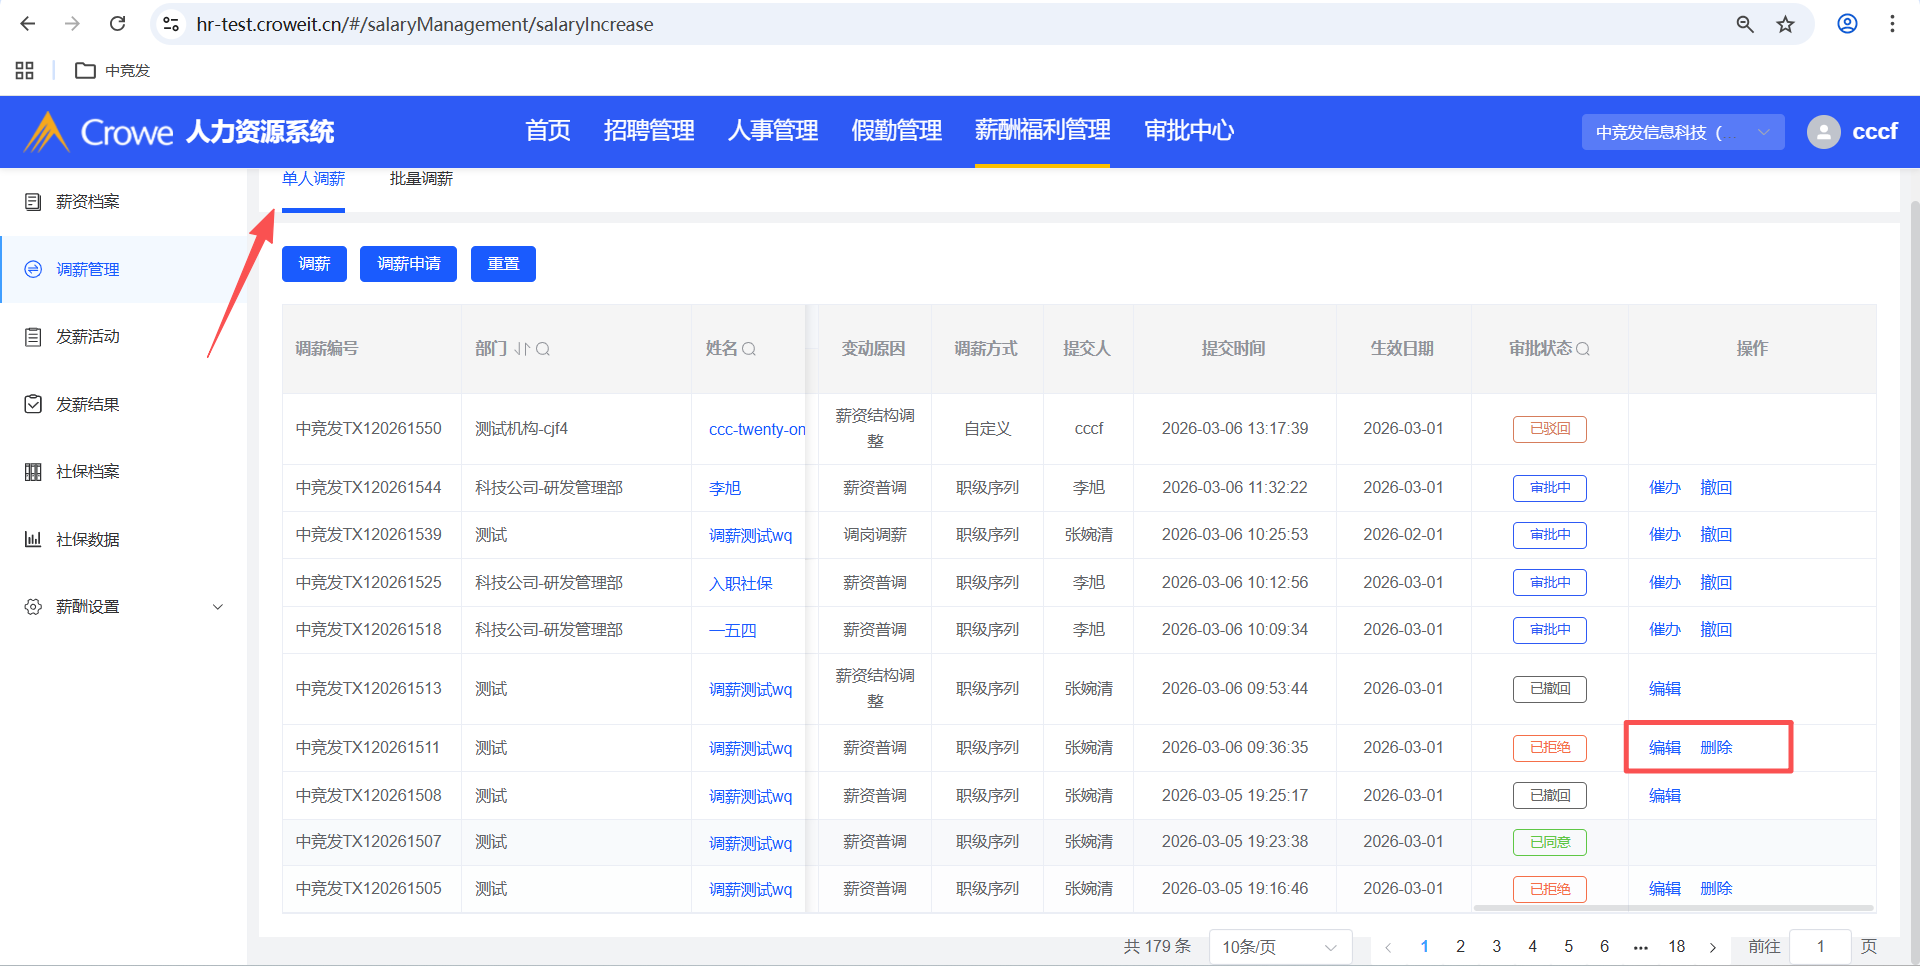Open 薪资档案 in the sidebar

pos(88,202)
